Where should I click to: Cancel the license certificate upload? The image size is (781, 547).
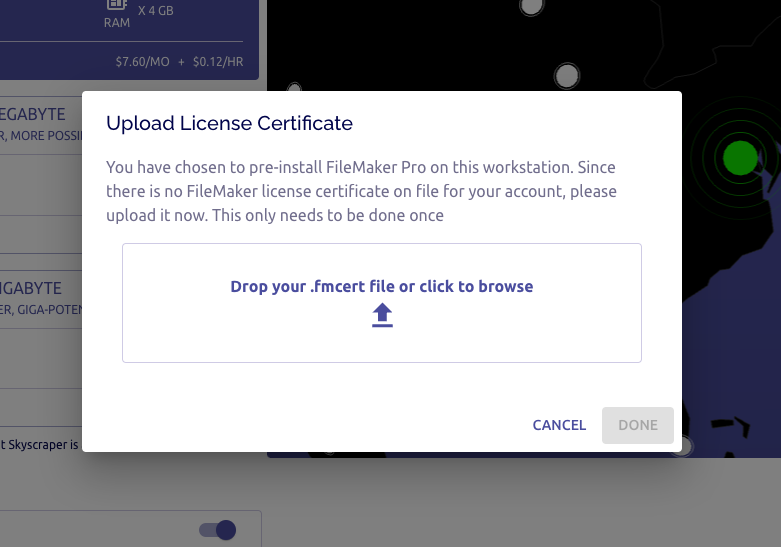point(559,425)
